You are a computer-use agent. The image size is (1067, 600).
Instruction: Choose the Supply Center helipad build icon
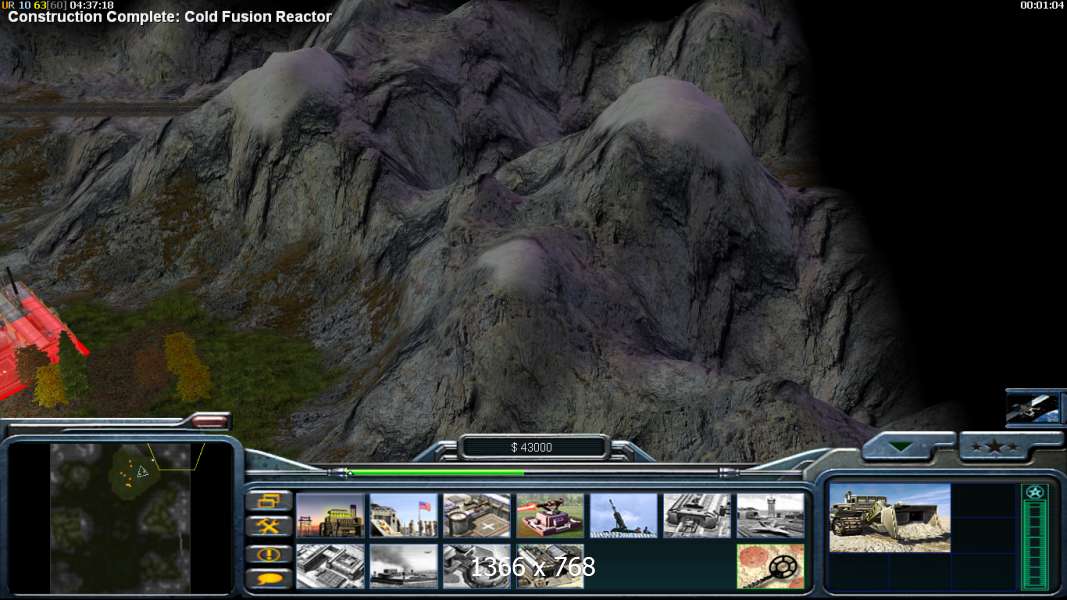coord(477,515)
